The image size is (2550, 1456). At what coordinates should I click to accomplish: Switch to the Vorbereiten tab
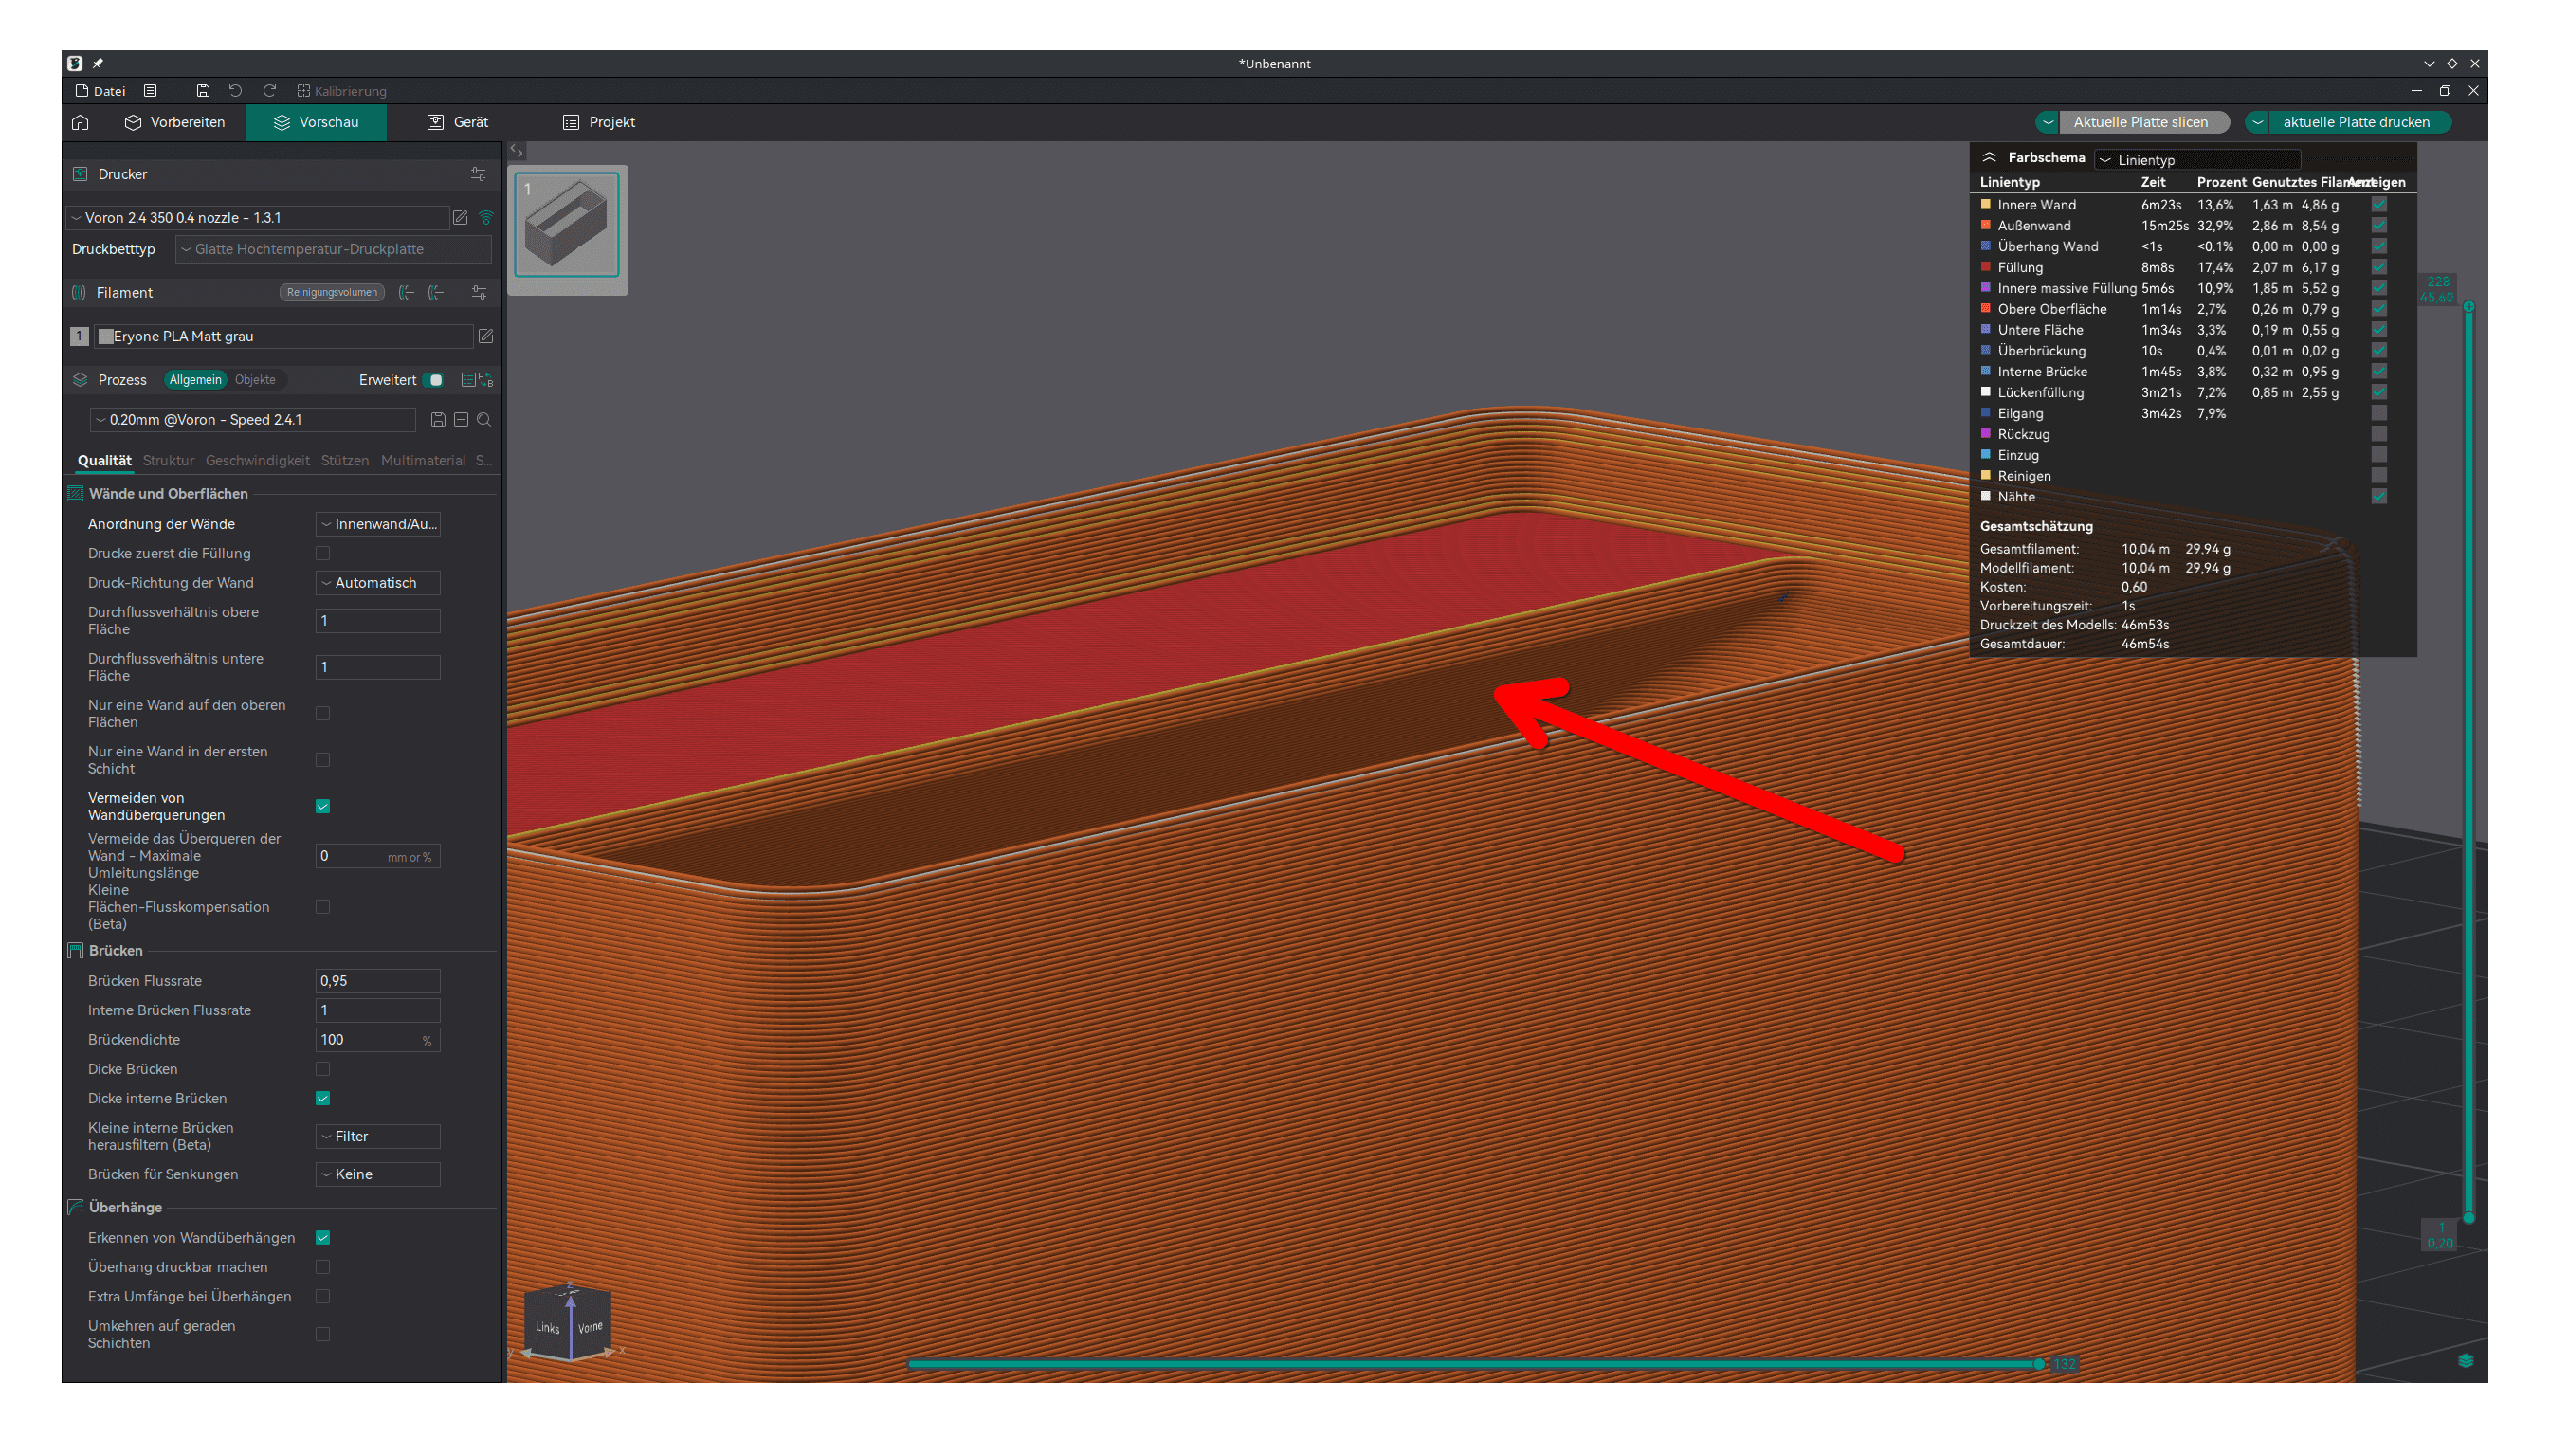coord(175,122)
